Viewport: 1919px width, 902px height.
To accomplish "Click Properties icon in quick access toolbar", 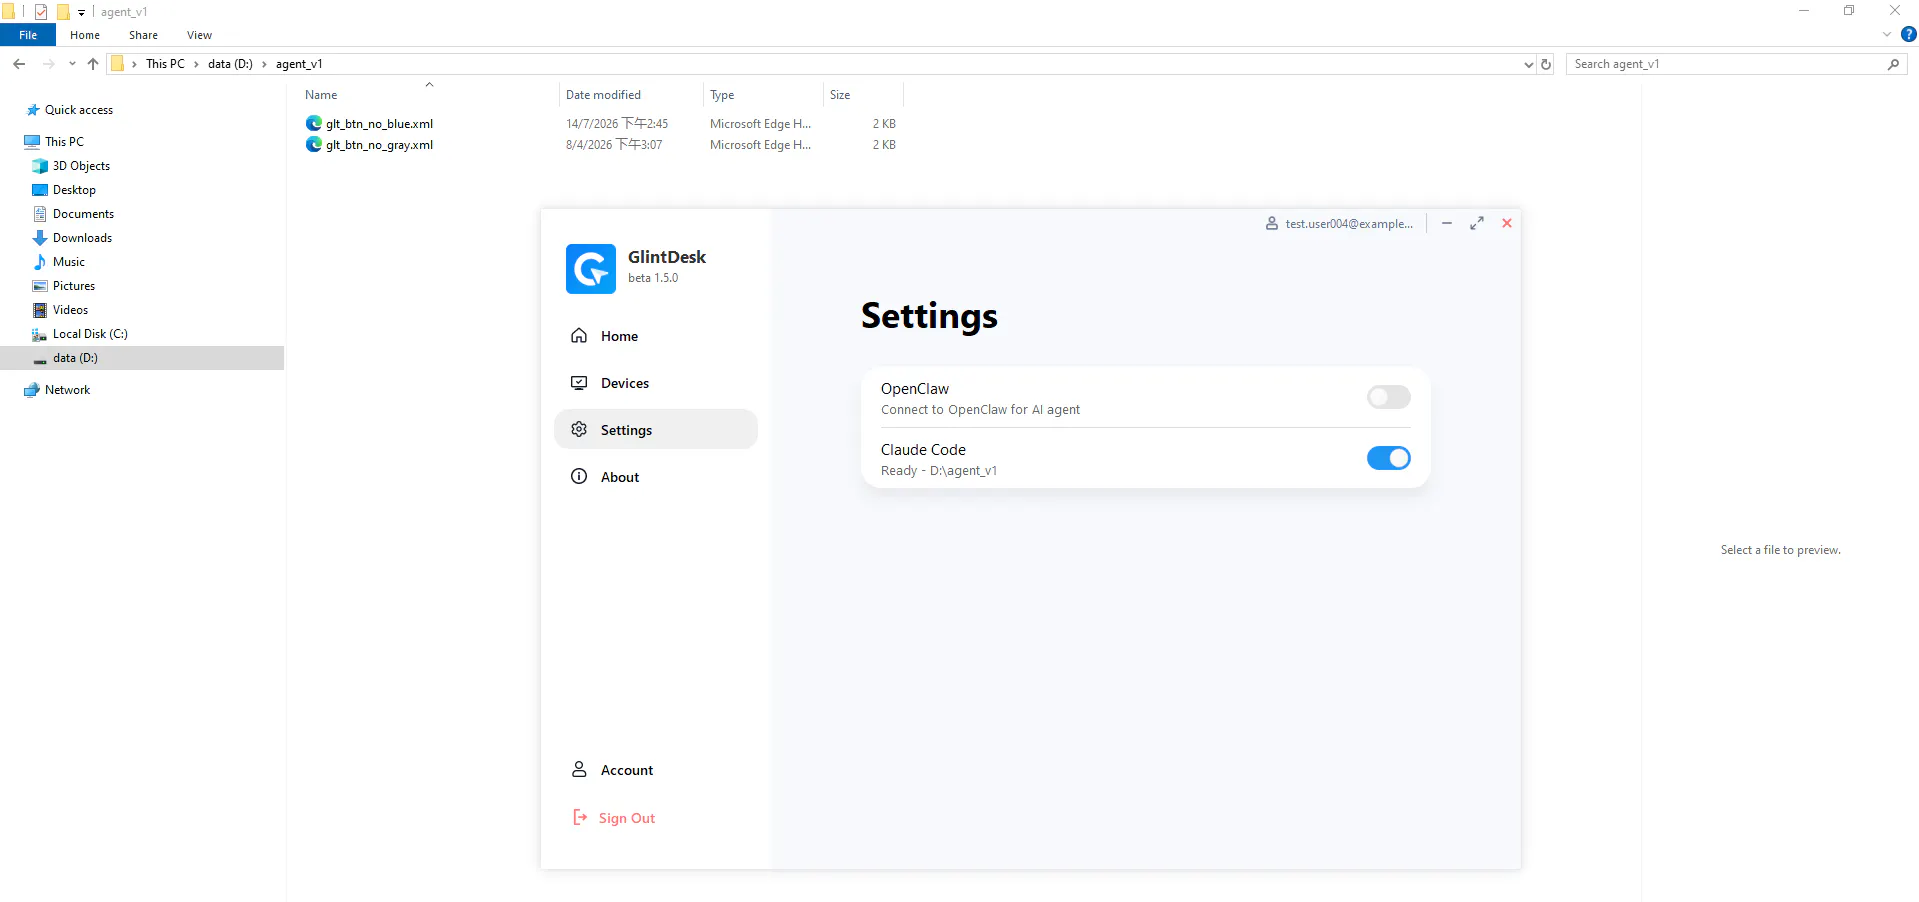I will (x=41, y=12).
